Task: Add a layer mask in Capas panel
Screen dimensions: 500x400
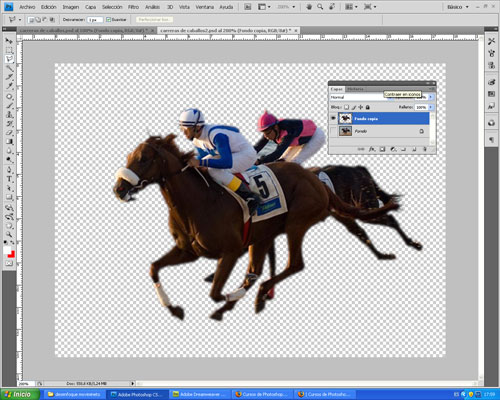Action: (x=382, y=149)
